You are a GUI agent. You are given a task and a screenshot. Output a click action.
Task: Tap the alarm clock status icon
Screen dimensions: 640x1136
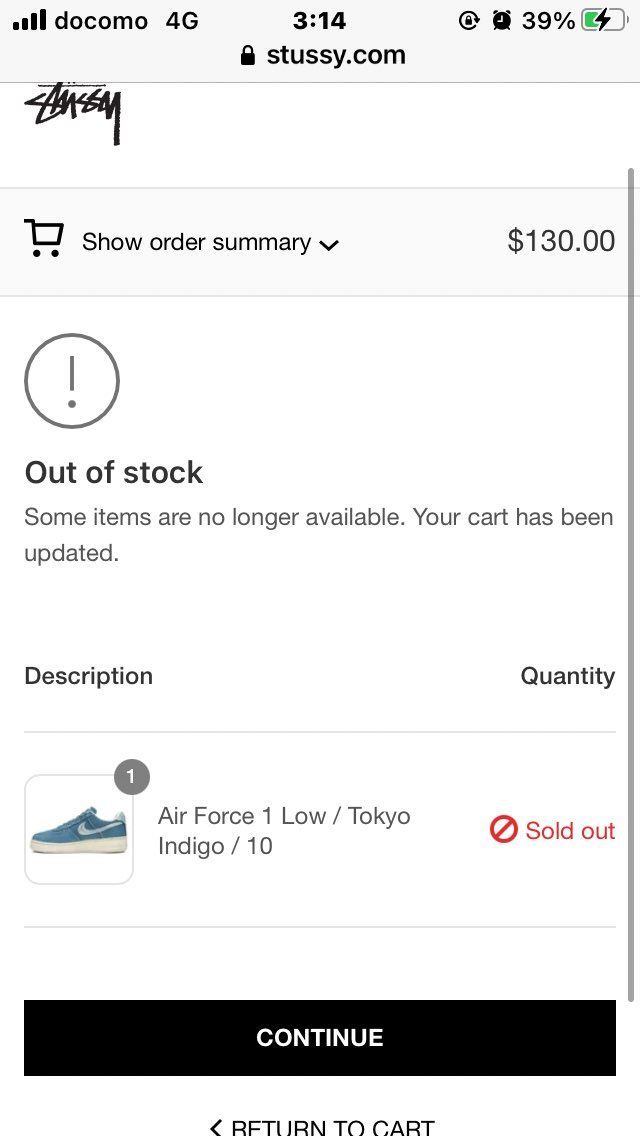pyautogui.click(x=502, y=20)
